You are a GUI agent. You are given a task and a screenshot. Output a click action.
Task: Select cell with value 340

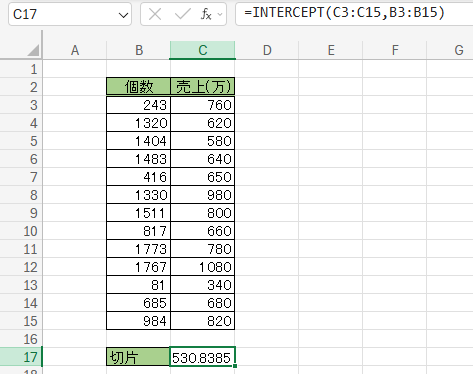click(203, 285)
